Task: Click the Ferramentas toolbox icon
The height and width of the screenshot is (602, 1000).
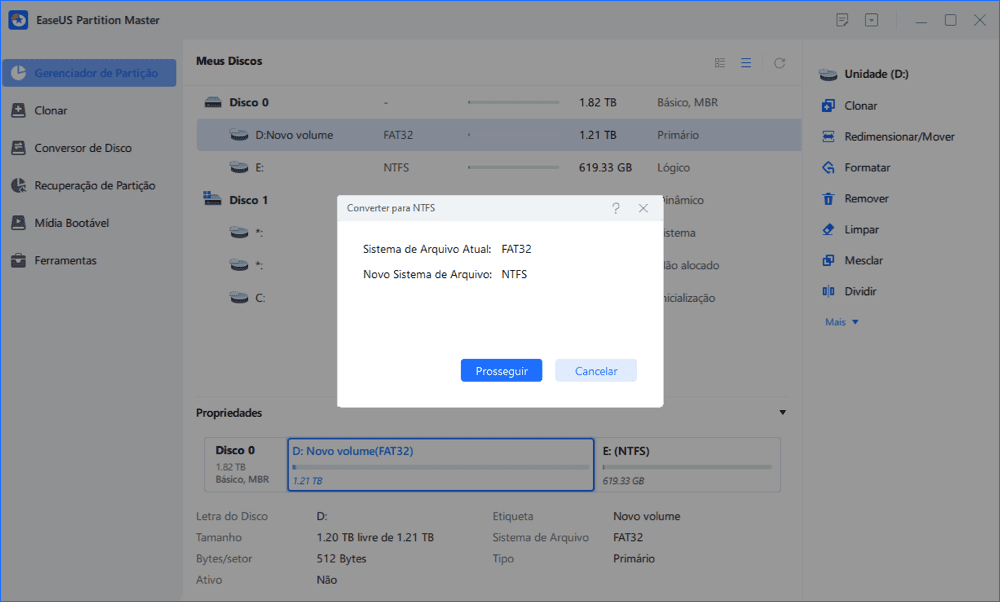Action: 18,260
